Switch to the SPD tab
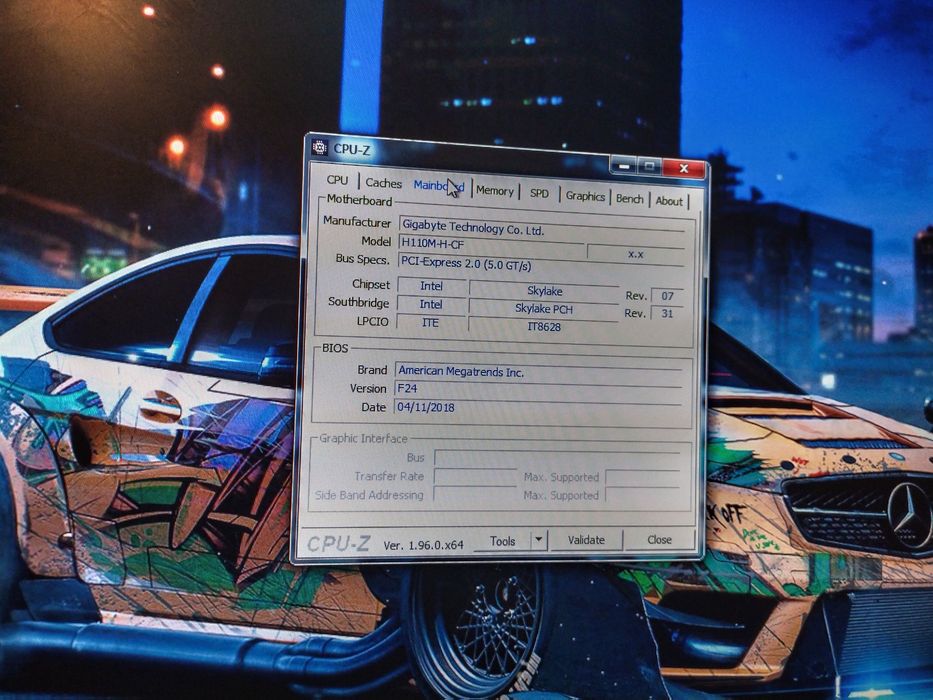This screenshot has height=700, width=933. tap(539, 193)
